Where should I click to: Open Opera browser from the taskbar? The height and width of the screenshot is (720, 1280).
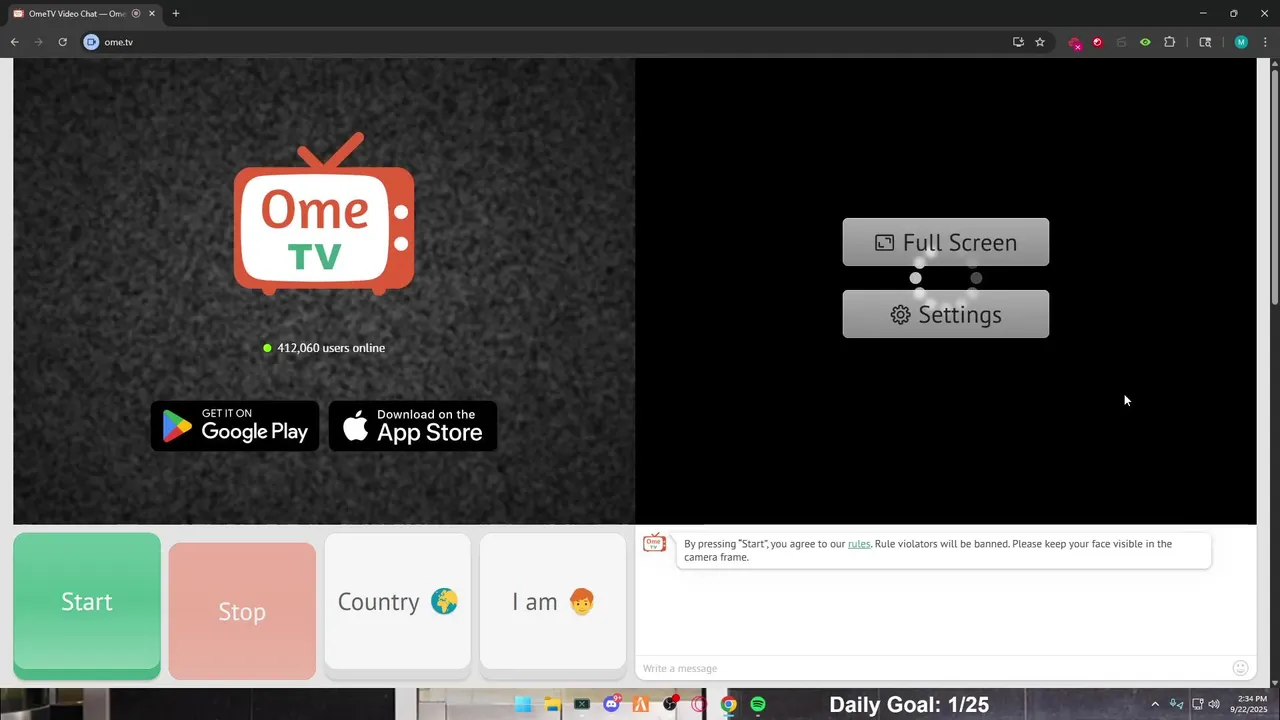tap(699, 704)
